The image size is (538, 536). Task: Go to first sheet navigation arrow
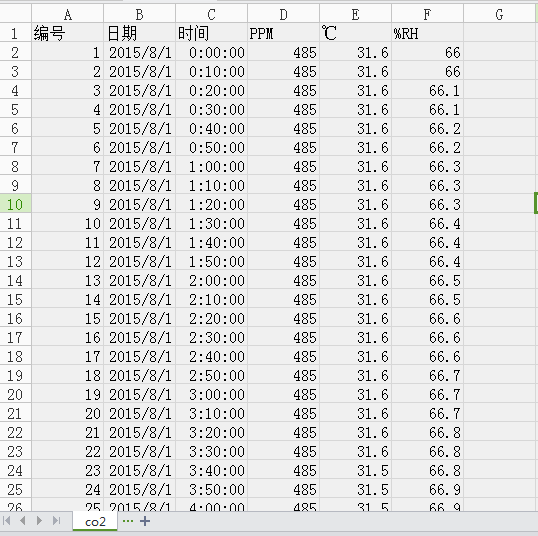click(7, 521)
